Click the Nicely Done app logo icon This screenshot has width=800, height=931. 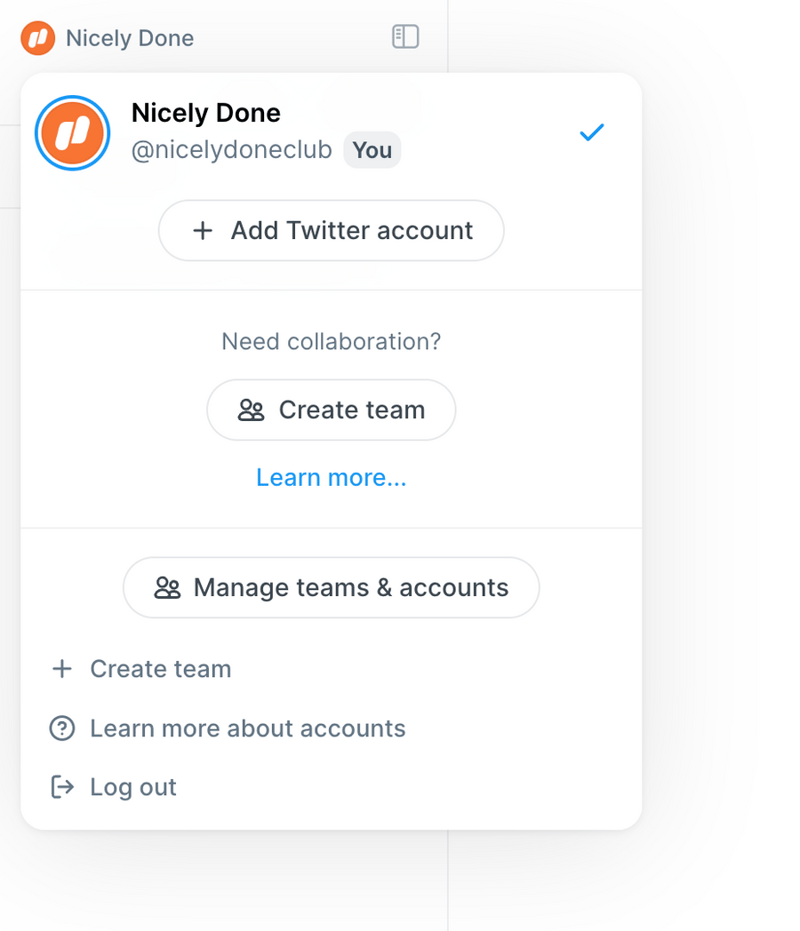[x=36, y=38]
